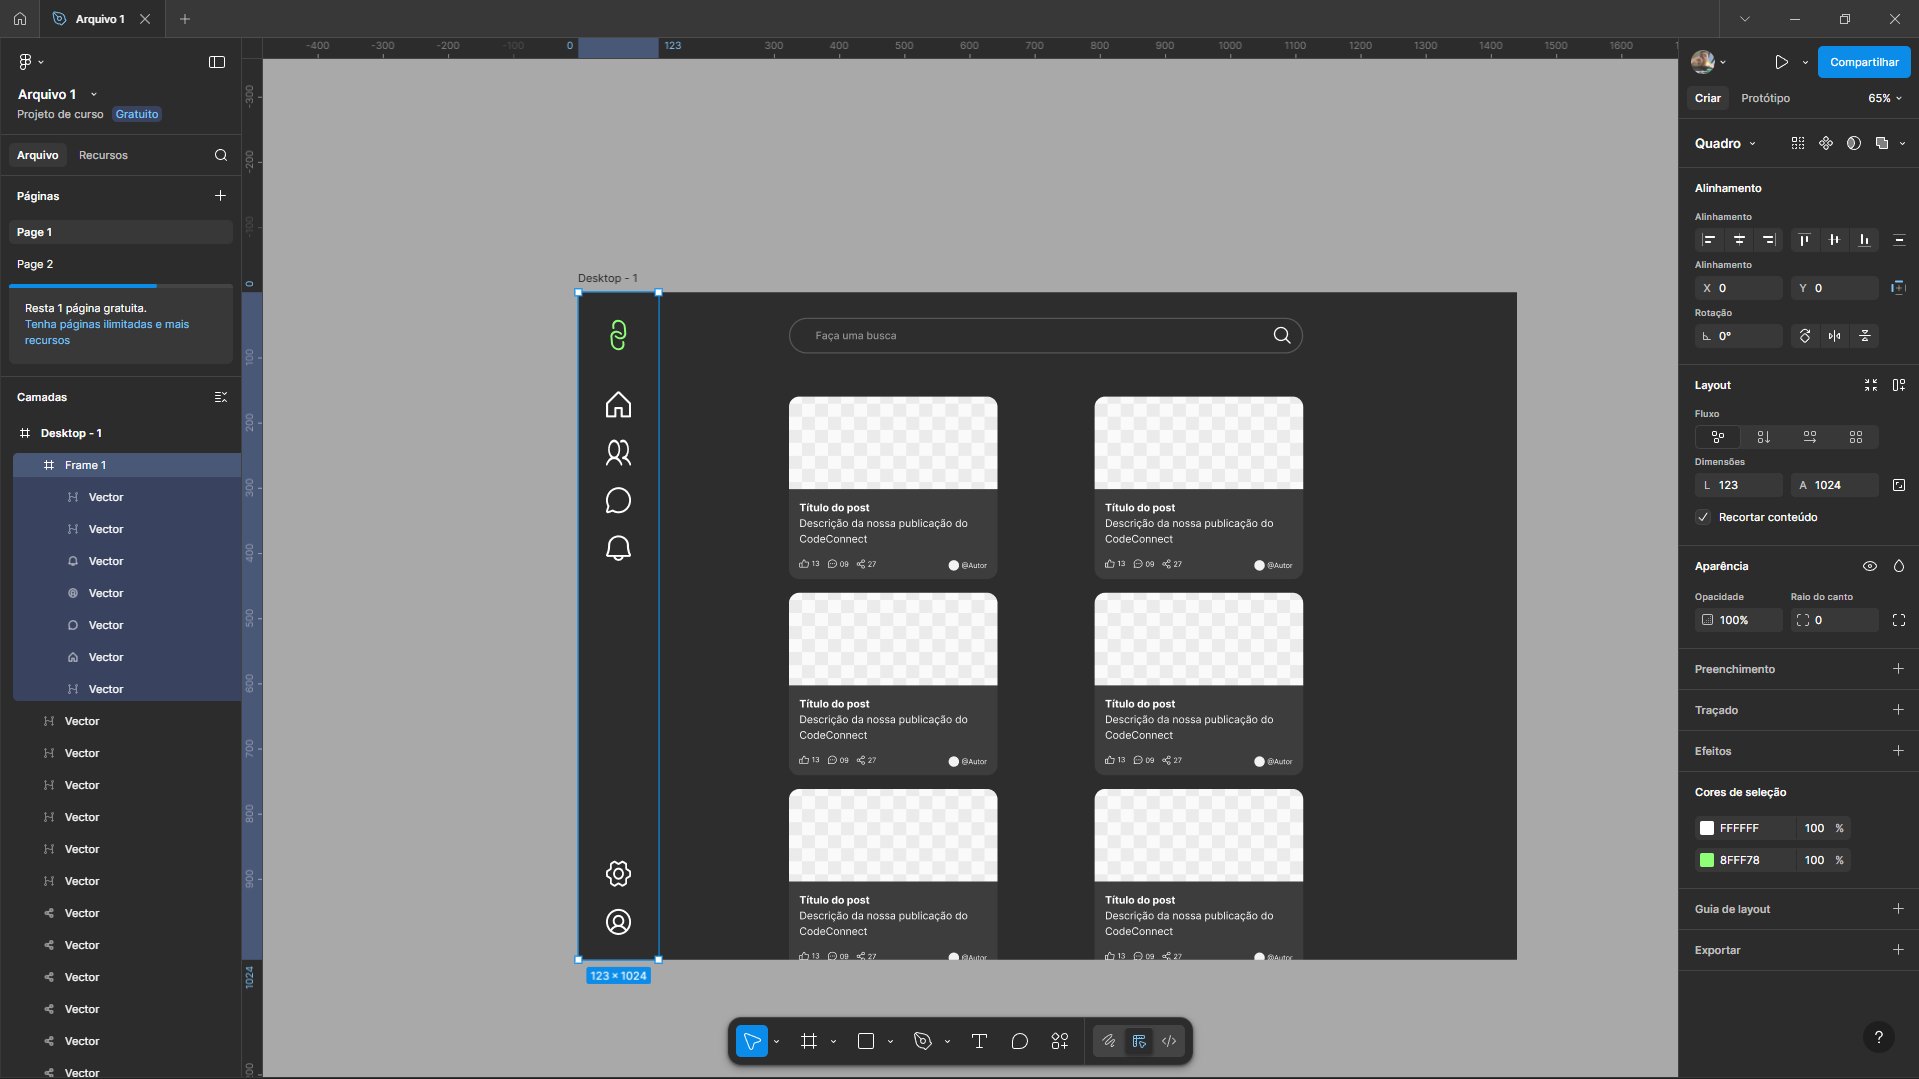Image resolution: width=1919 pixels, height=1079 pixels.
Task: Open user avatar account dropdown
Action: pyautogui.click(x=1708, y=62)
